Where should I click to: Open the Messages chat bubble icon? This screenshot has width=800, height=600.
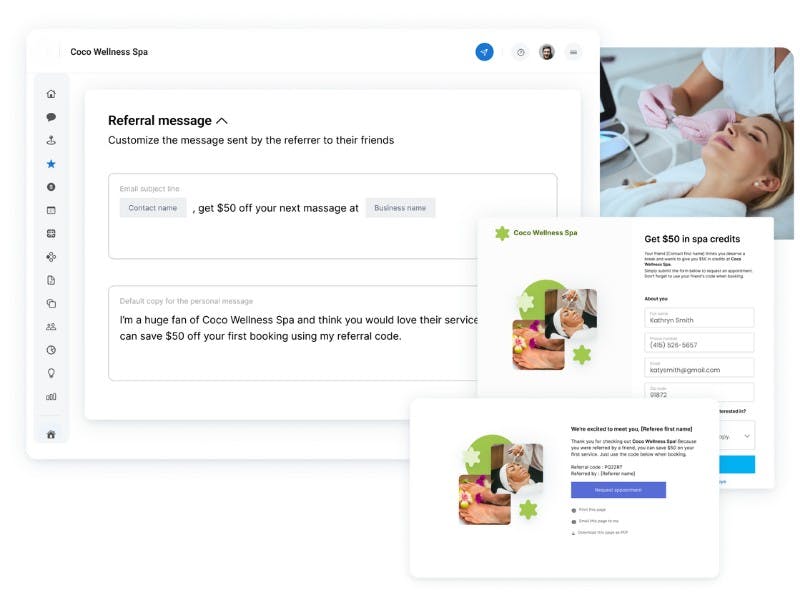pyautogui.click(x=49, y=117)
